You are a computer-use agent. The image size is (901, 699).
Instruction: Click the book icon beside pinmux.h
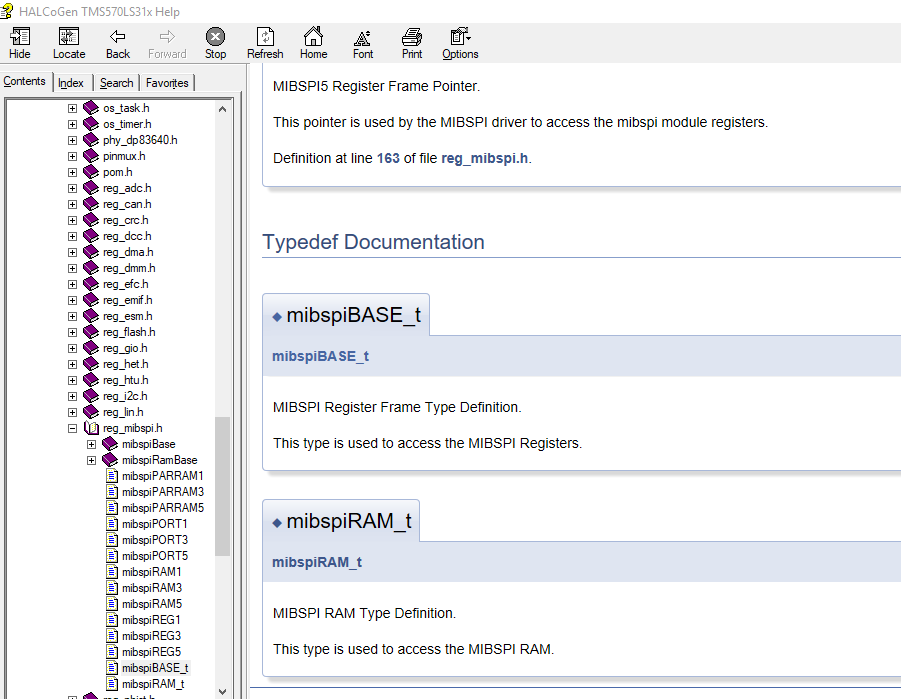coord(91,156)
